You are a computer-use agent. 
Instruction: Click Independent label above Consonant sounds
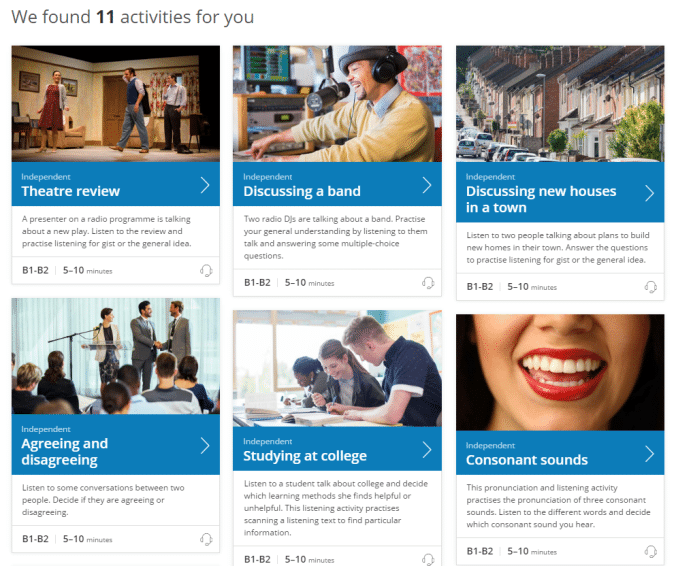coord(490,445)
